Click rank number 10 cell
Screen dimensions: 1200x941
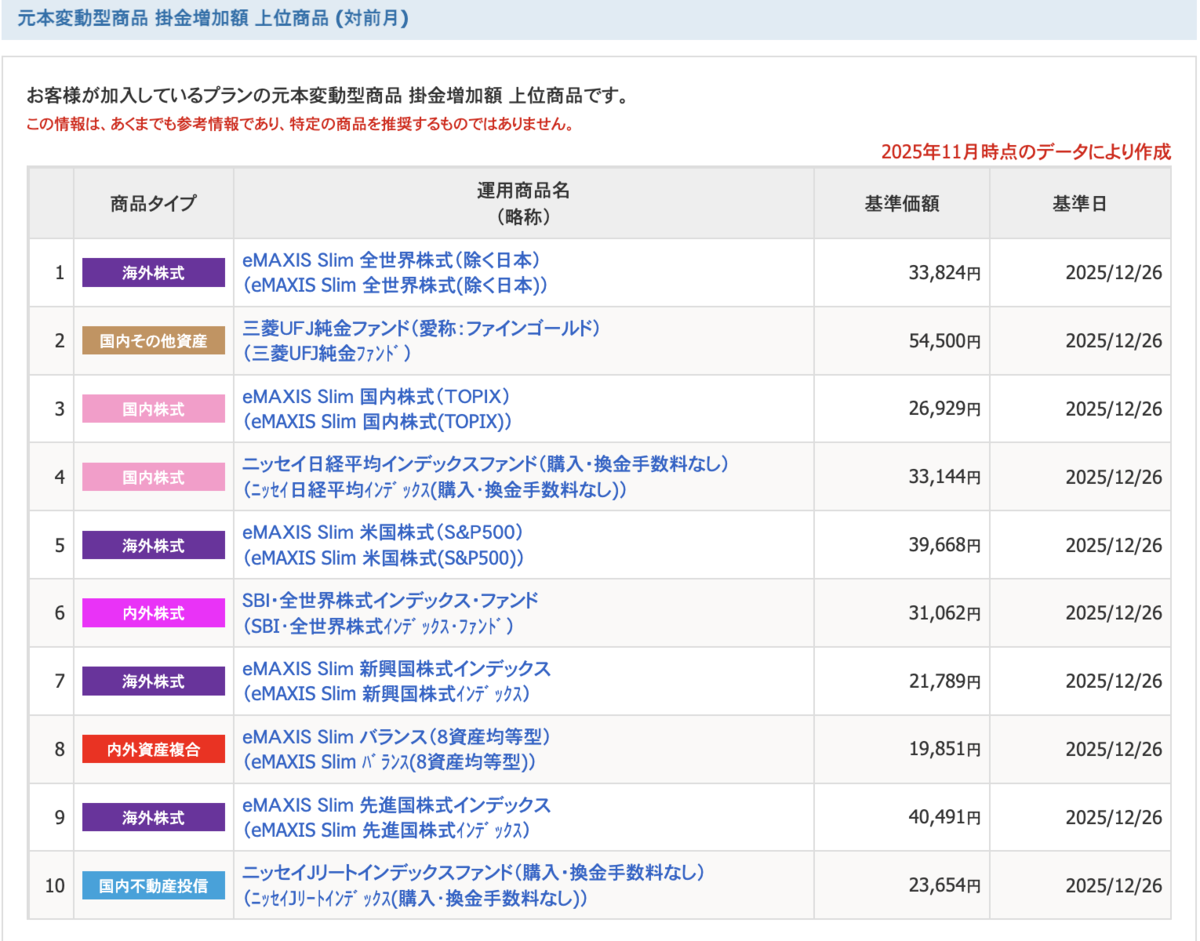pyautogui.click(x=51, y=884)
